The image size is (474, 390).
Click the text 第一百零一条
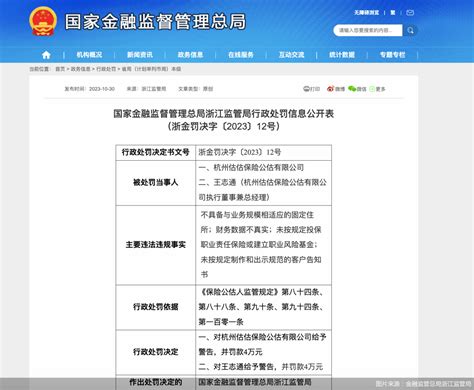(221, 322)
